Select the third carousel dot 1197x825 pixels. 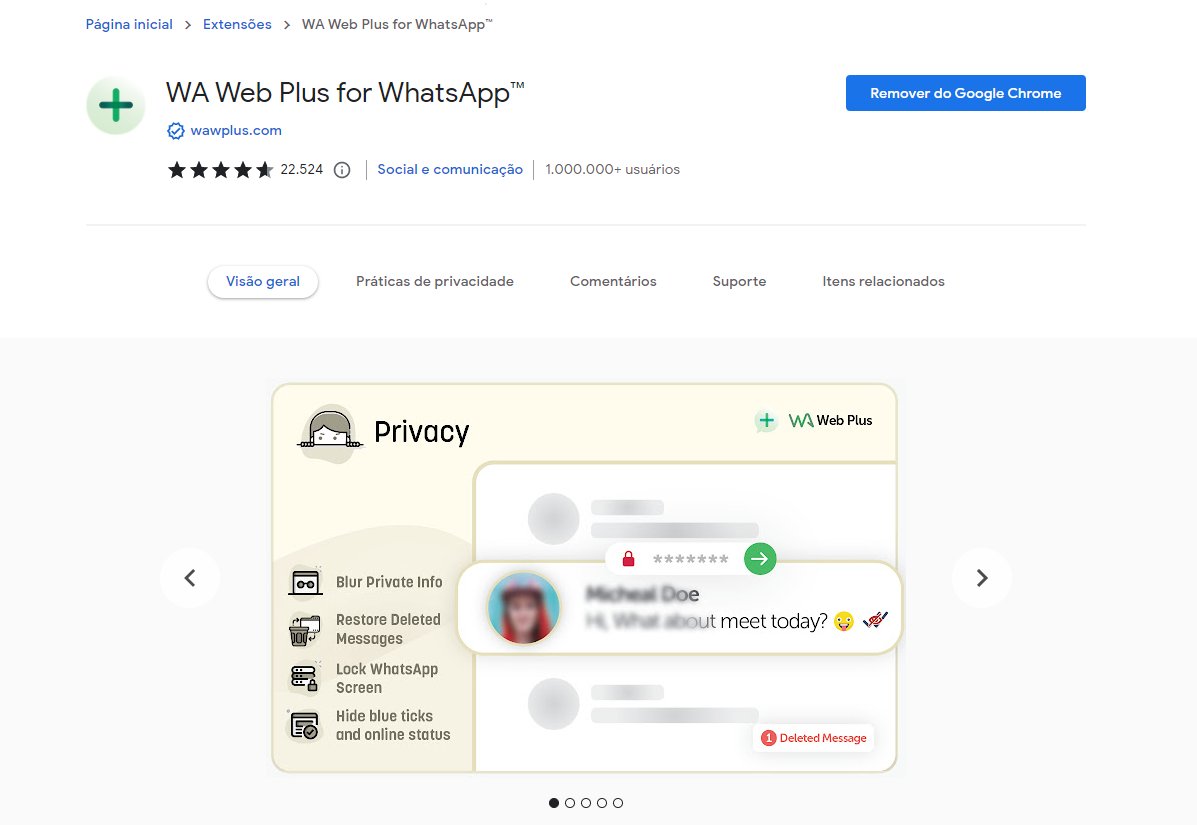[x=586, y=803]
